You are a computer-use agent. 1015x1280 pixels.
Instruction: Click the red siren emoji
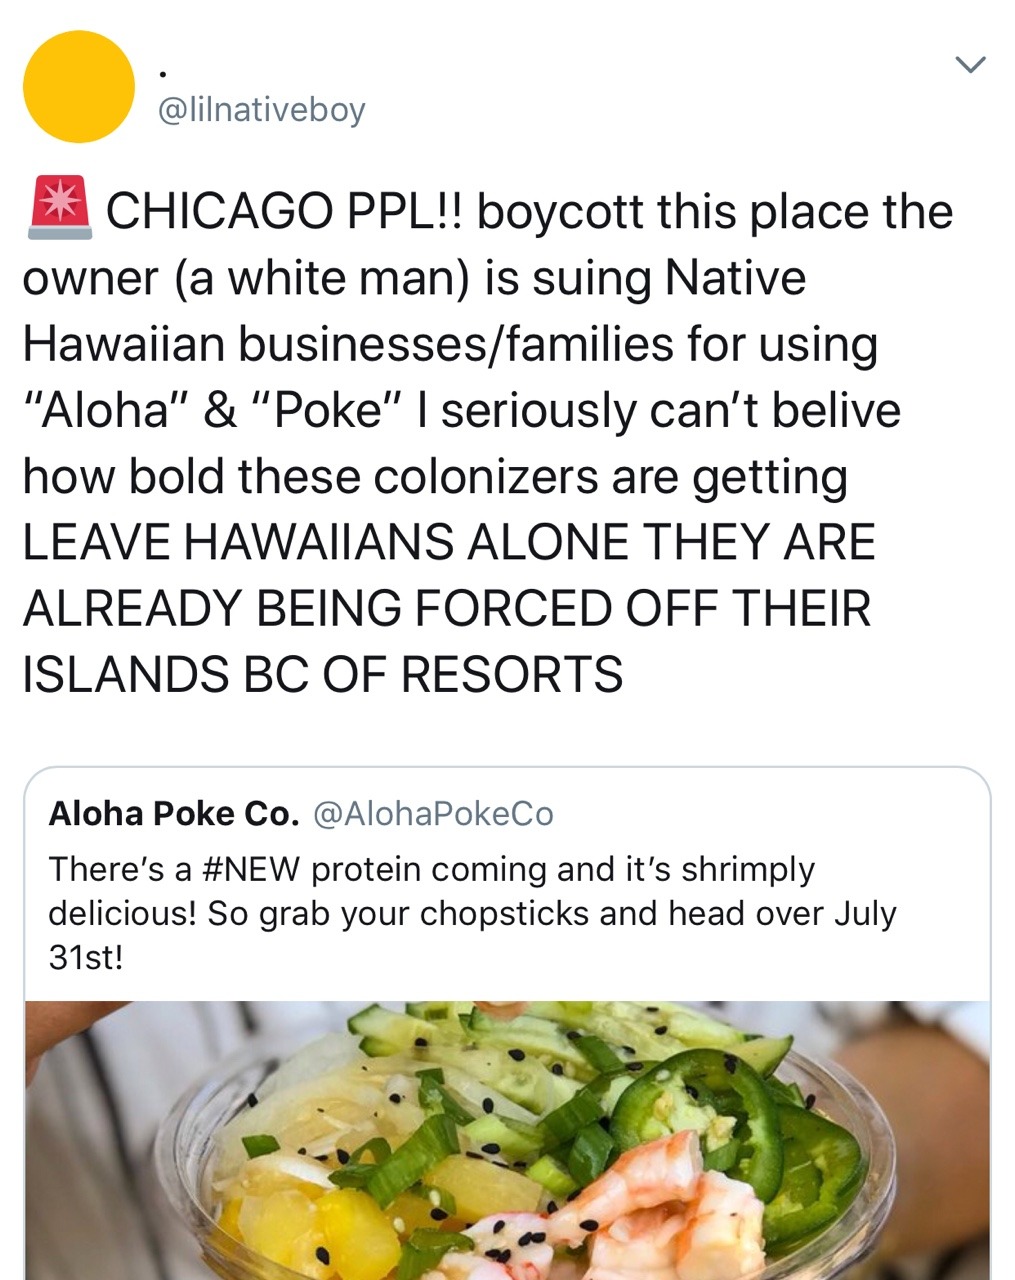(x=61, y=208)
